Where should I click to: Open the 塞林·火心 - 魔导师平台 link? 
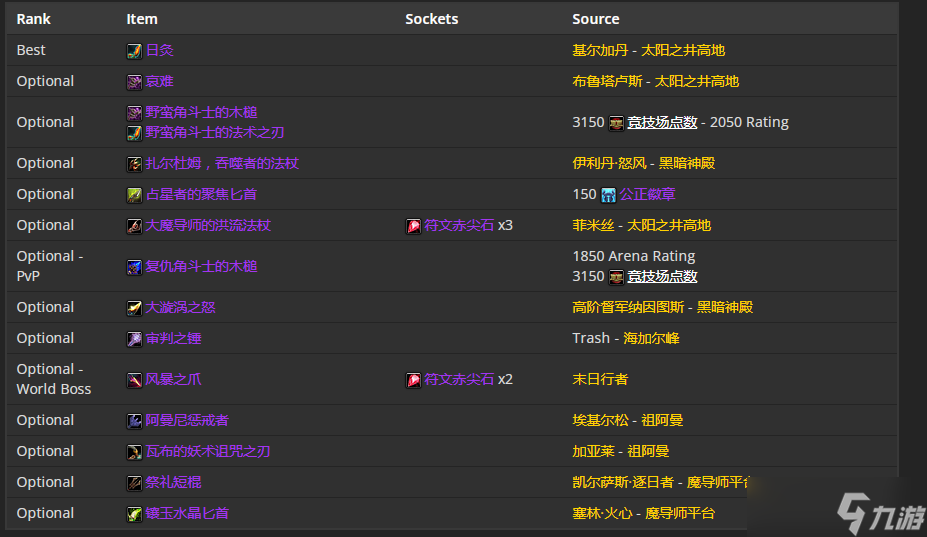tap(644, 513)
